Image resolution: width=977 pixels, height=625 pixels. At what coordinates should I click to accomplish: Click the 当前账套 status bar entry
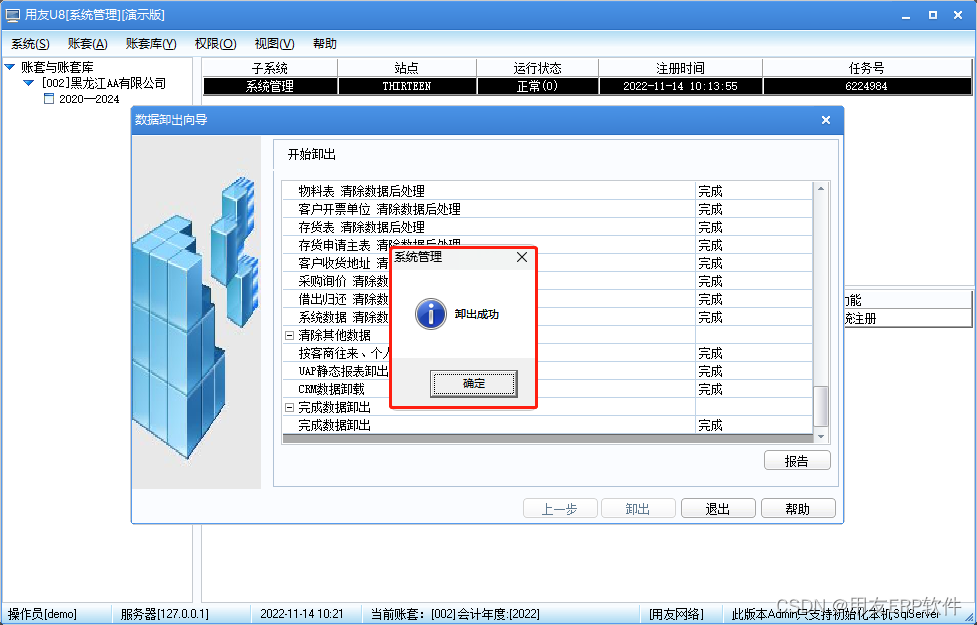(x=455, y=614)
